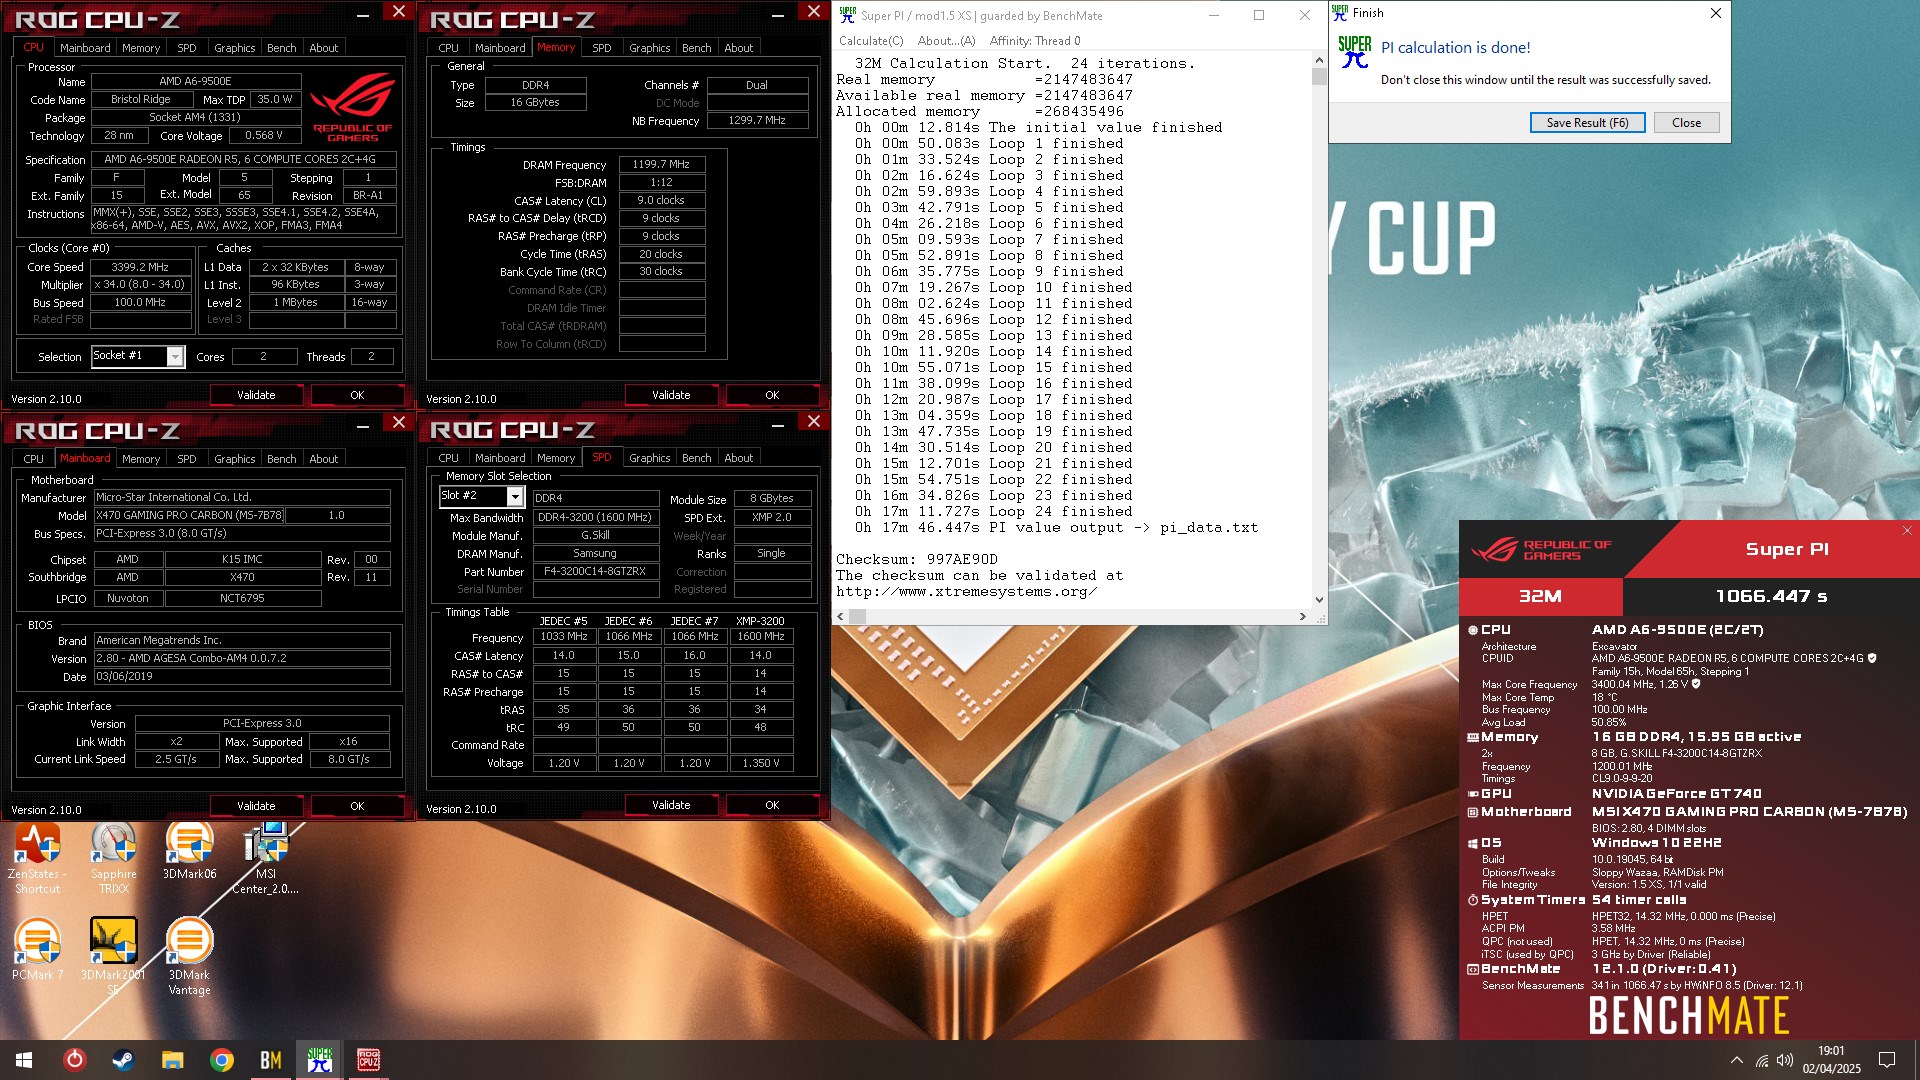Click XMP-3200 column header in Timings Table

[760, 621]
